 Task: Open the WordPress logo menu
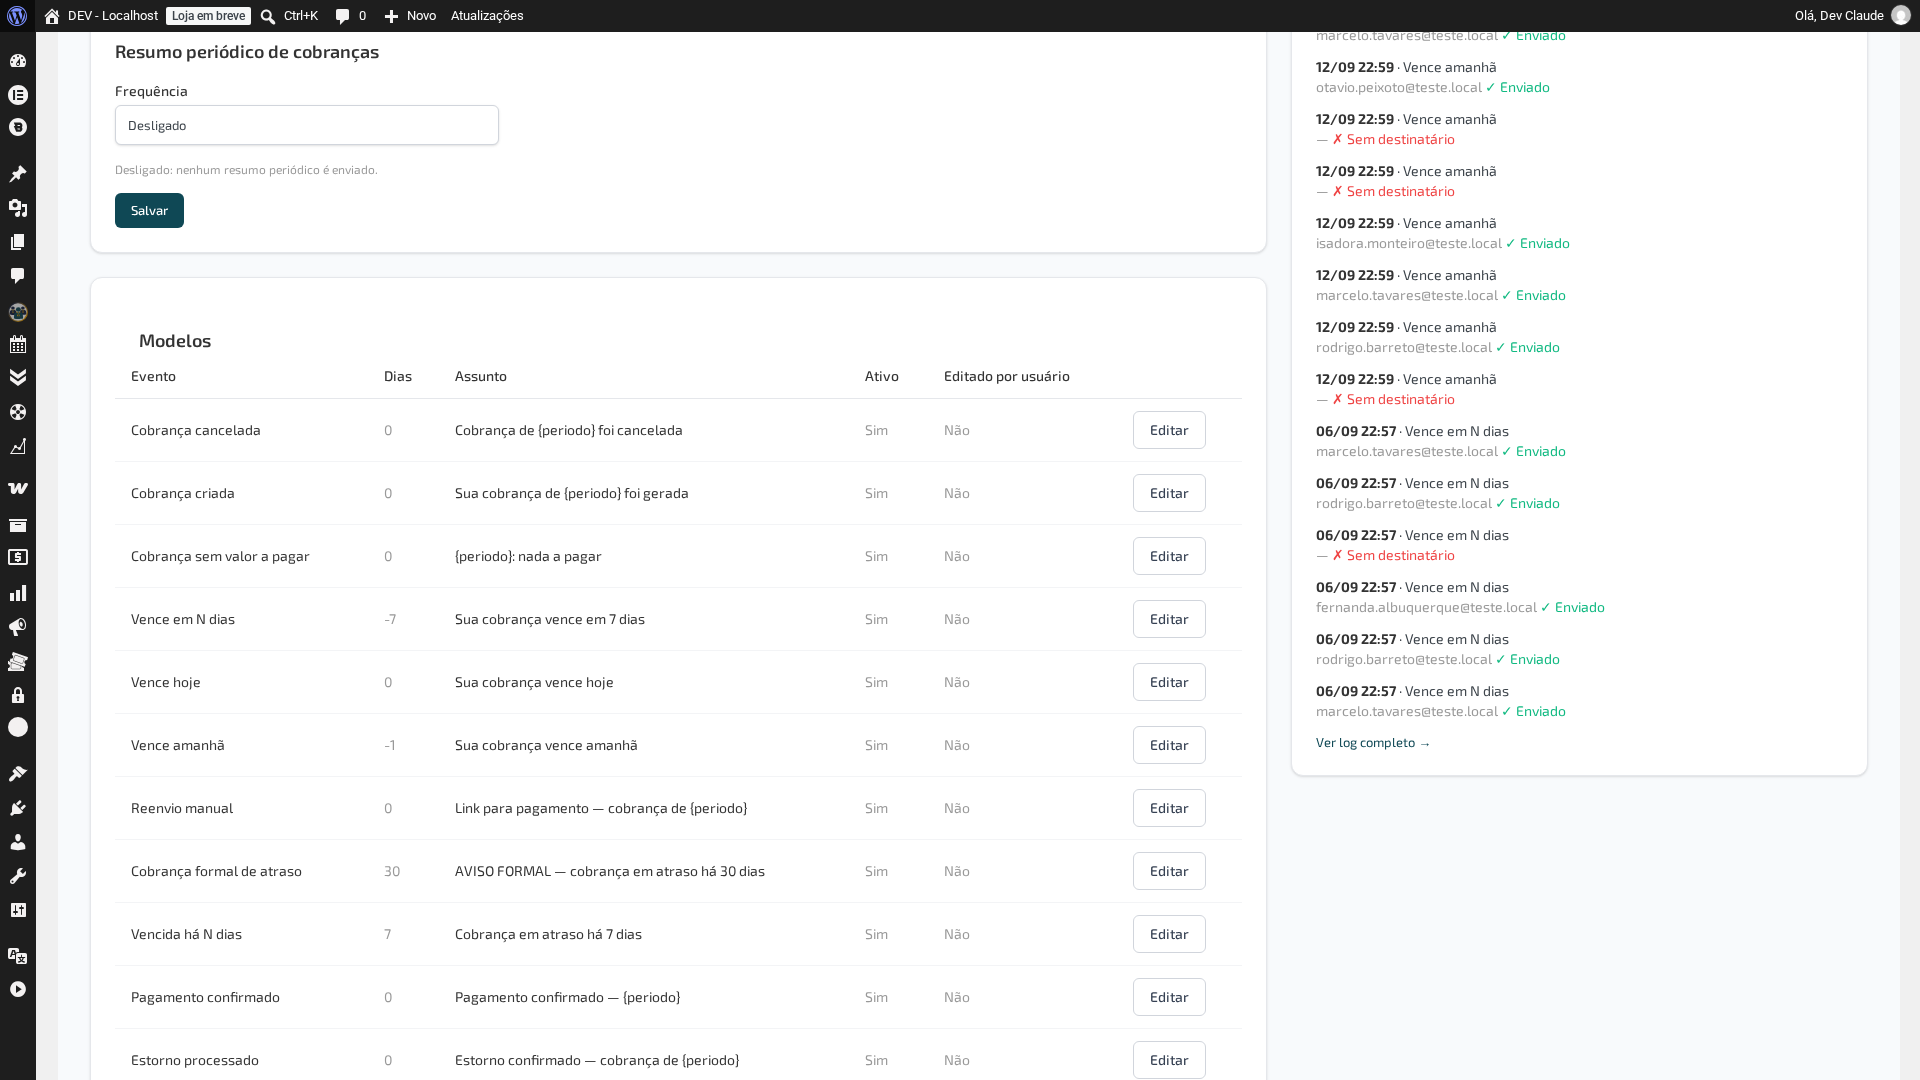click(x=17, y=16)
